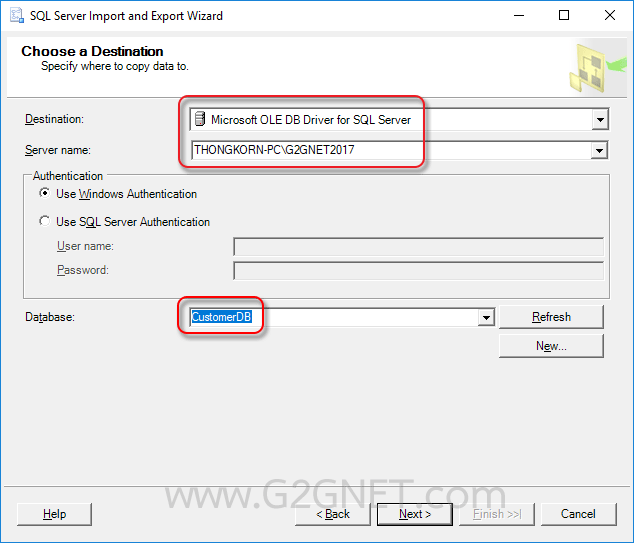This screenshot has width=634, height=543.
Task: Click the wizard icon in the title bar
Action: pyautogui.click(x=17, y=15)
